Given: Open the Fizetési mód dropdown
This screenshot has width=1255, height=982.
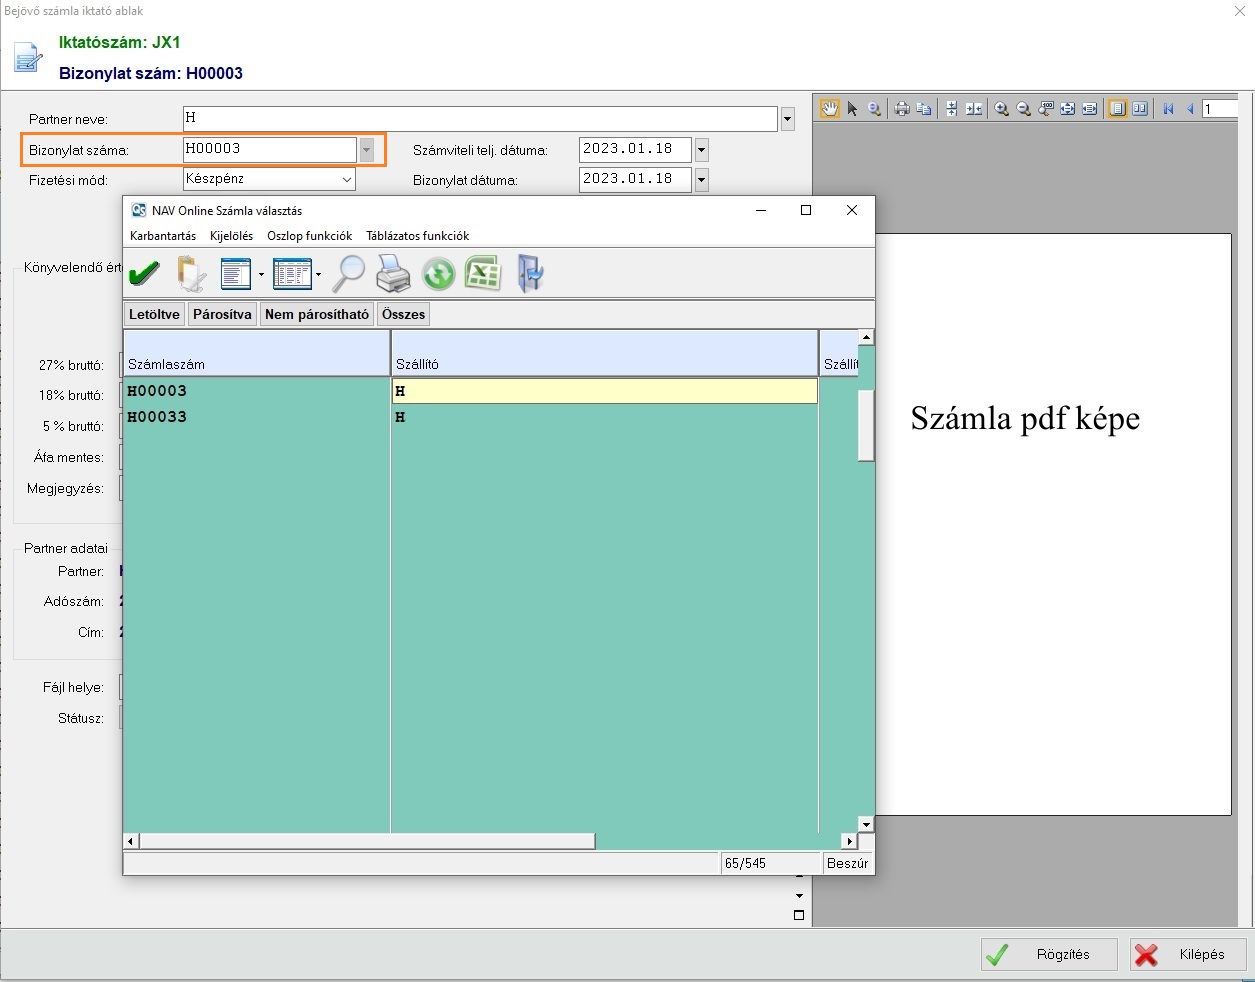Looking at the screenshot, I should click(347, 179).
